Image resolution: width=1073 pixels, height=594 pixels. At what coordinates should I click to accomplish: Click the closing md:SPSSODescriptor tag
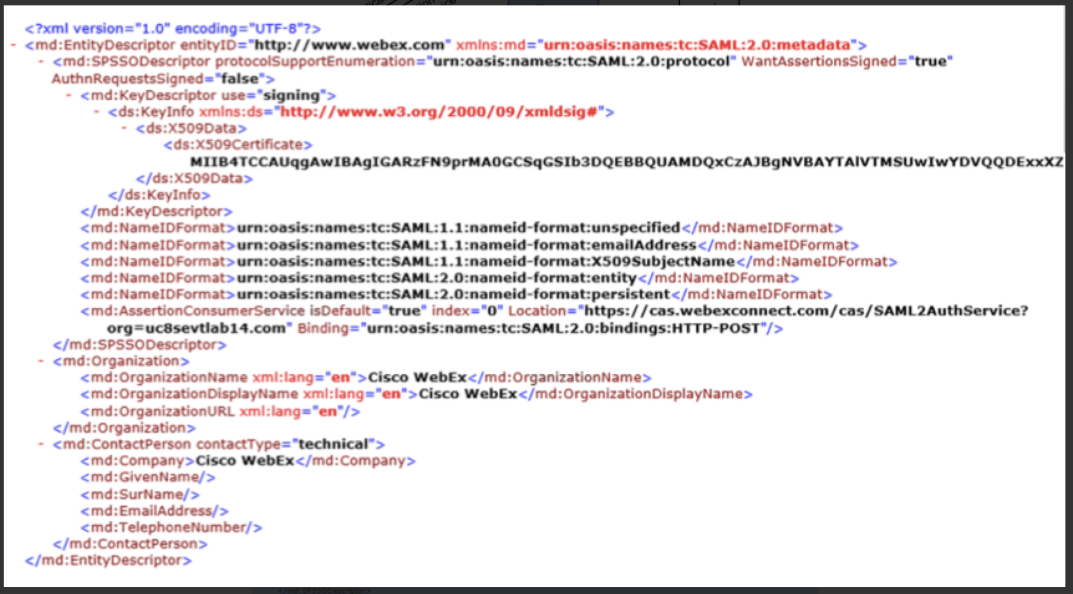[x=140, y=344]
